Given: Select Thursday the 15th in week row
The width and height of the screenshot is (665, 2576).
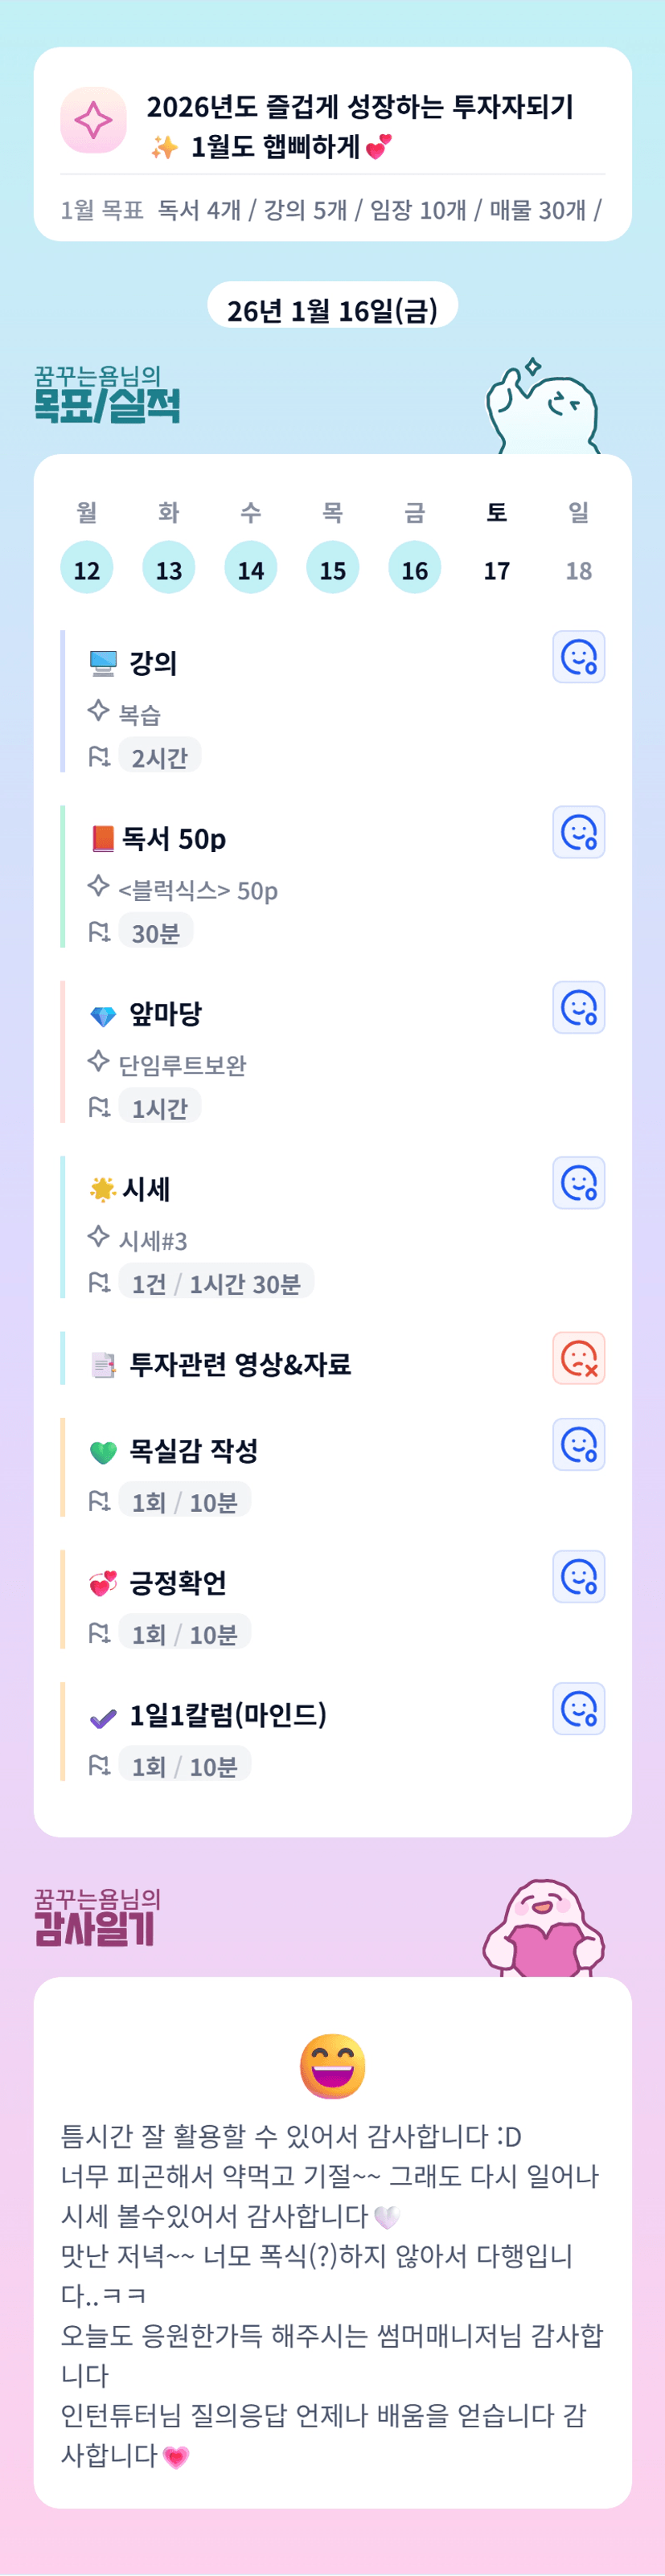Looking at the screenshot, I should point(333,569).
